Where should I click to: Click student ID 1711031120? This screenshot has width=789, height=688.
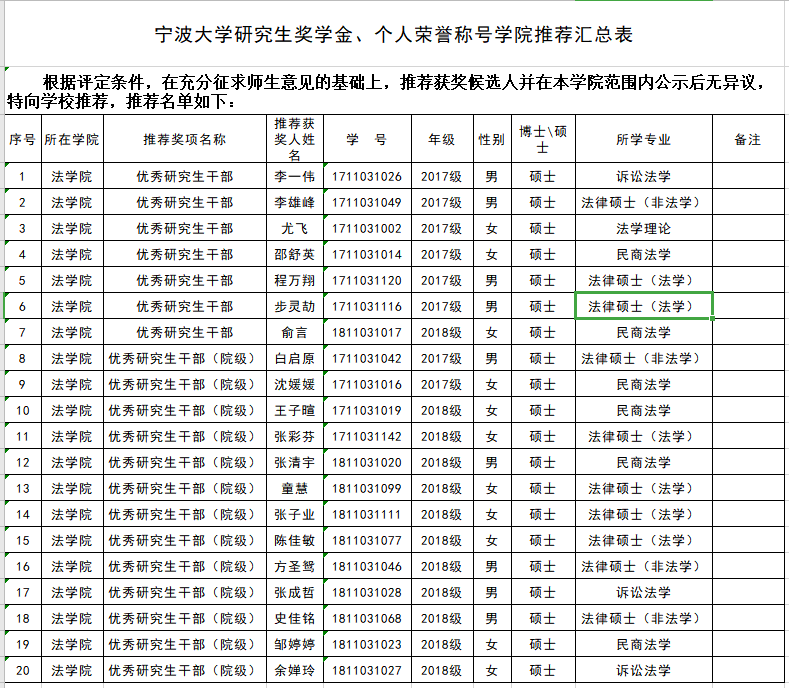pos(366,281)
